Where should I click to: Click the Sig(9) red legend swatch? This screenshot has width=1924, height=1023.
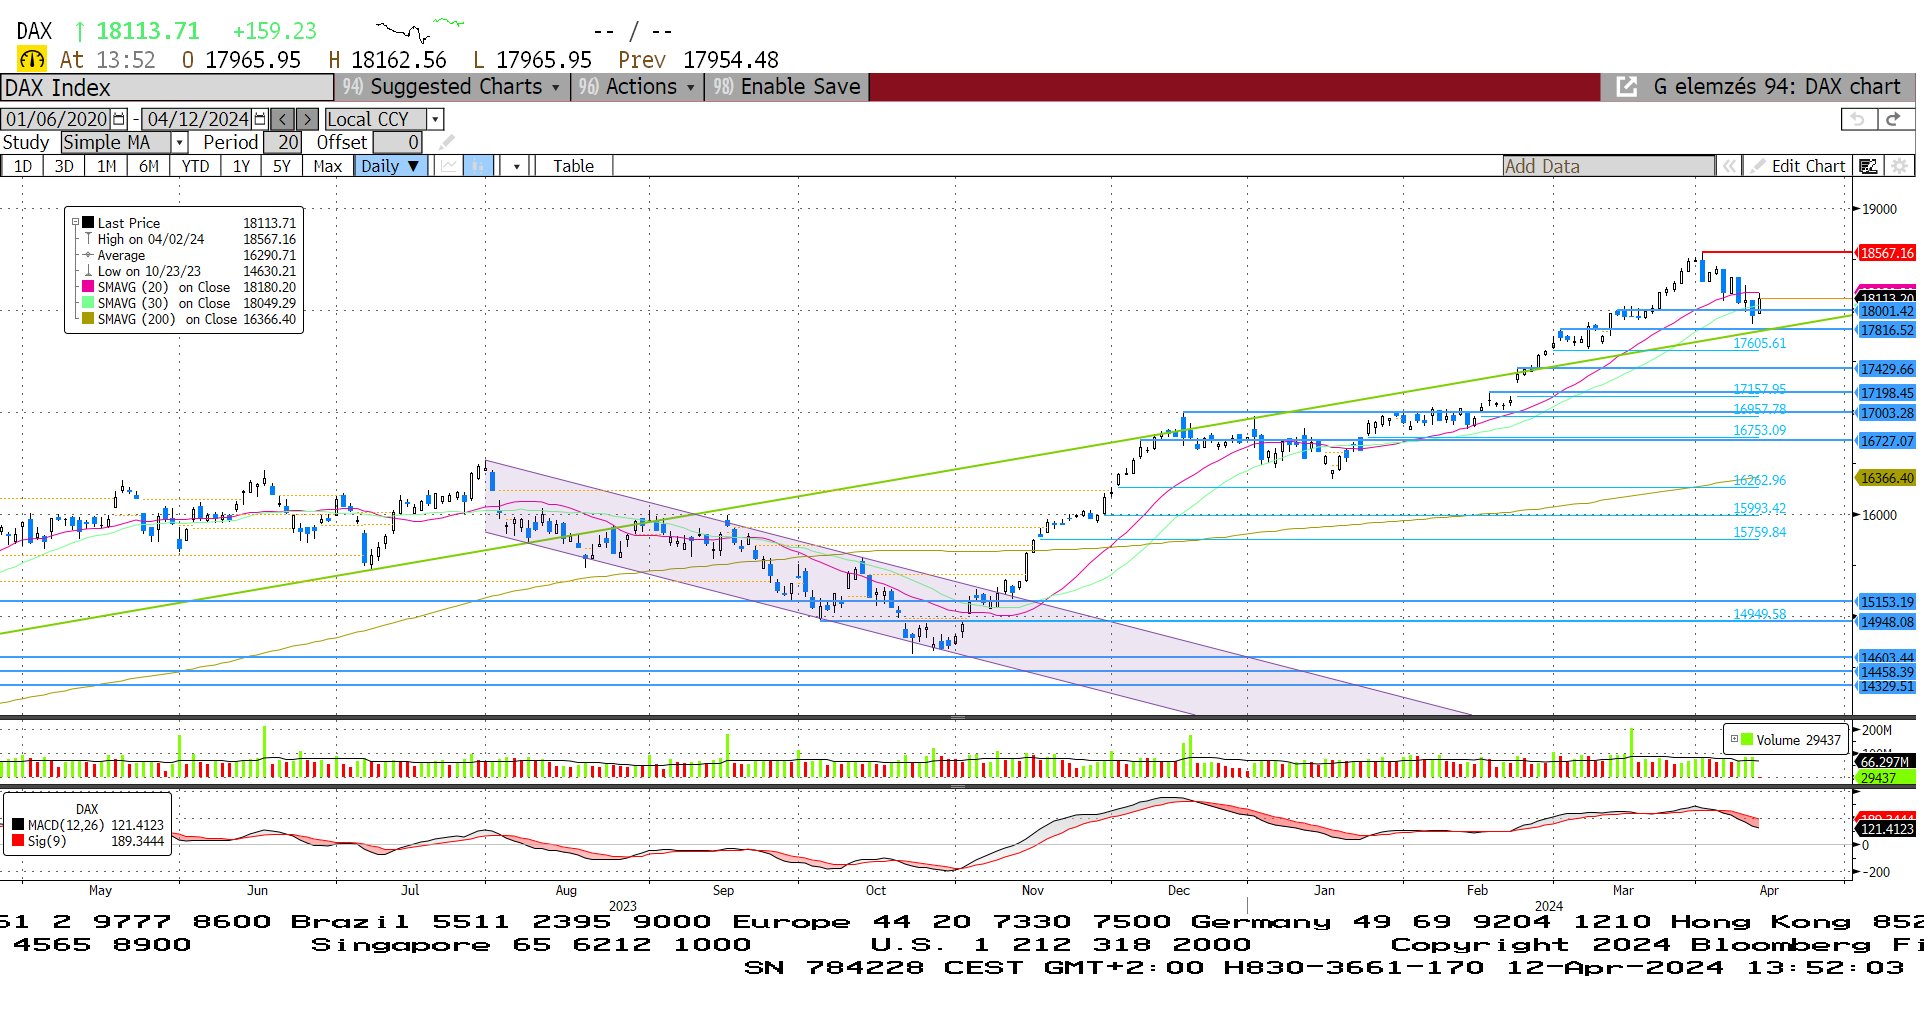coord(18,841)
